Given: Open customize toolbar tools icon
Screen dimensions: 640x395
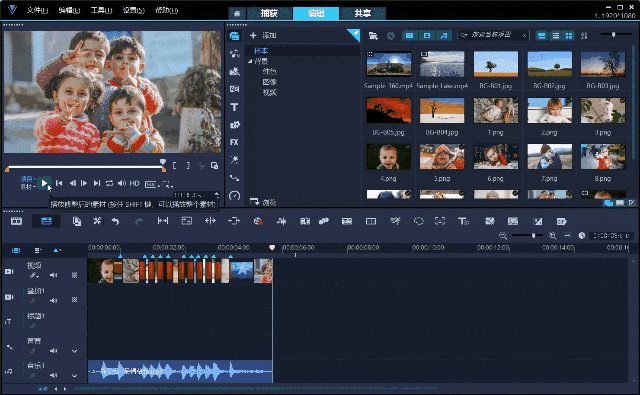Looking at the screenshot, I should point(97,221).
